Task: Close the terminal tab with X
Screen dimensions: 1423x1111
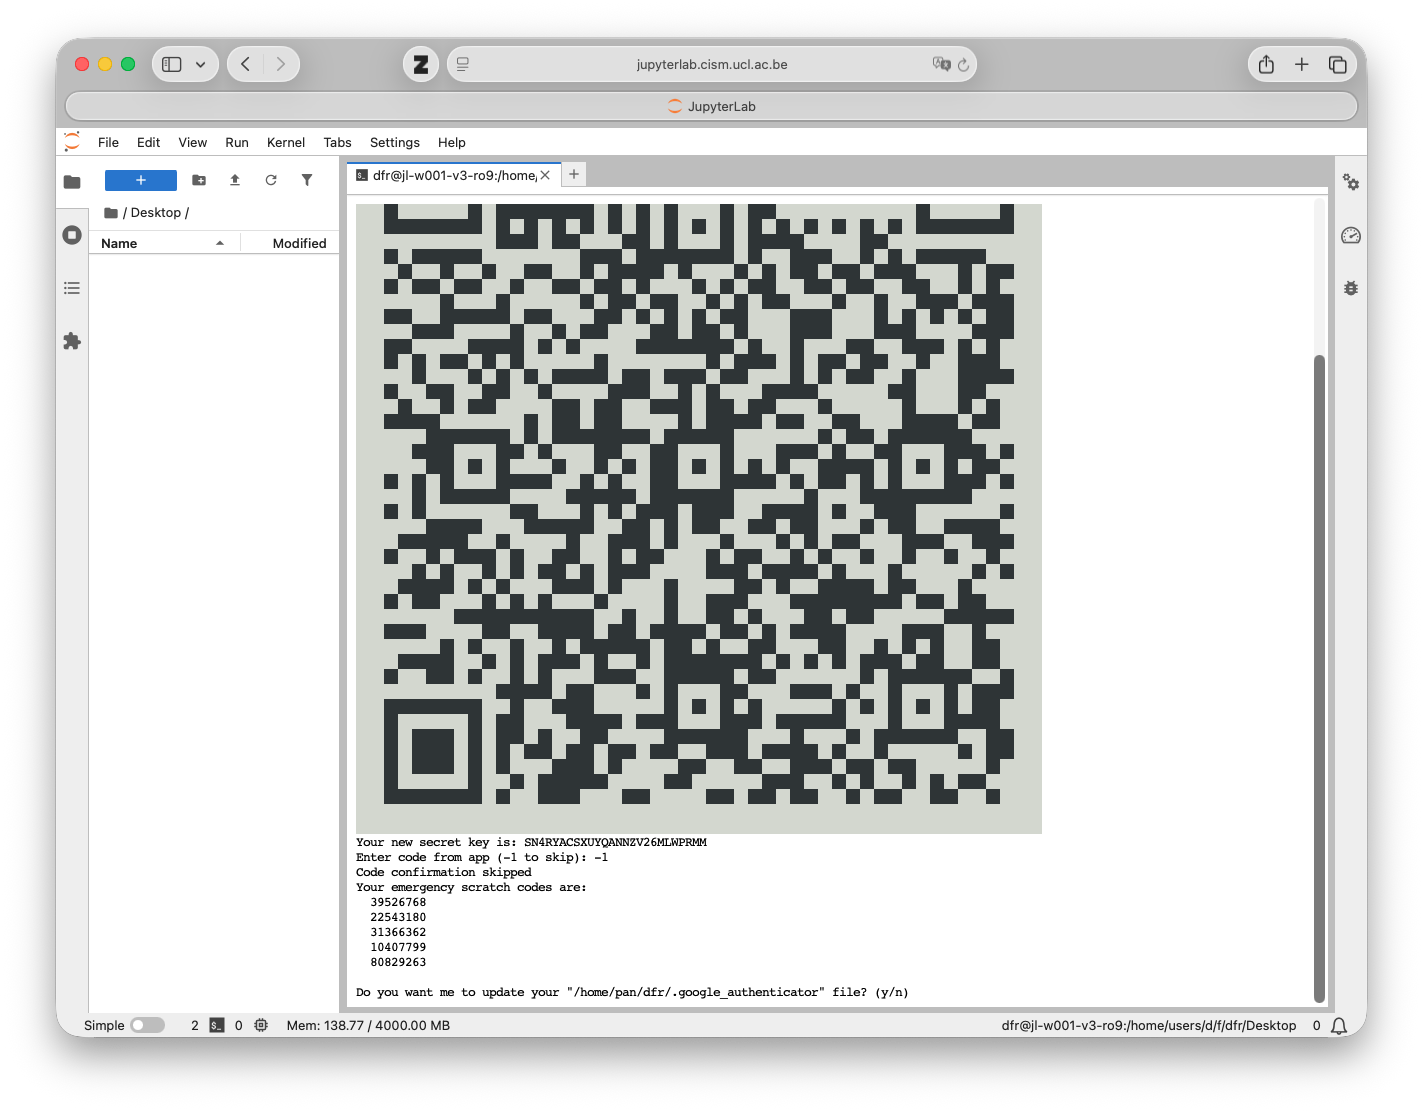Action: pos(546,175)
